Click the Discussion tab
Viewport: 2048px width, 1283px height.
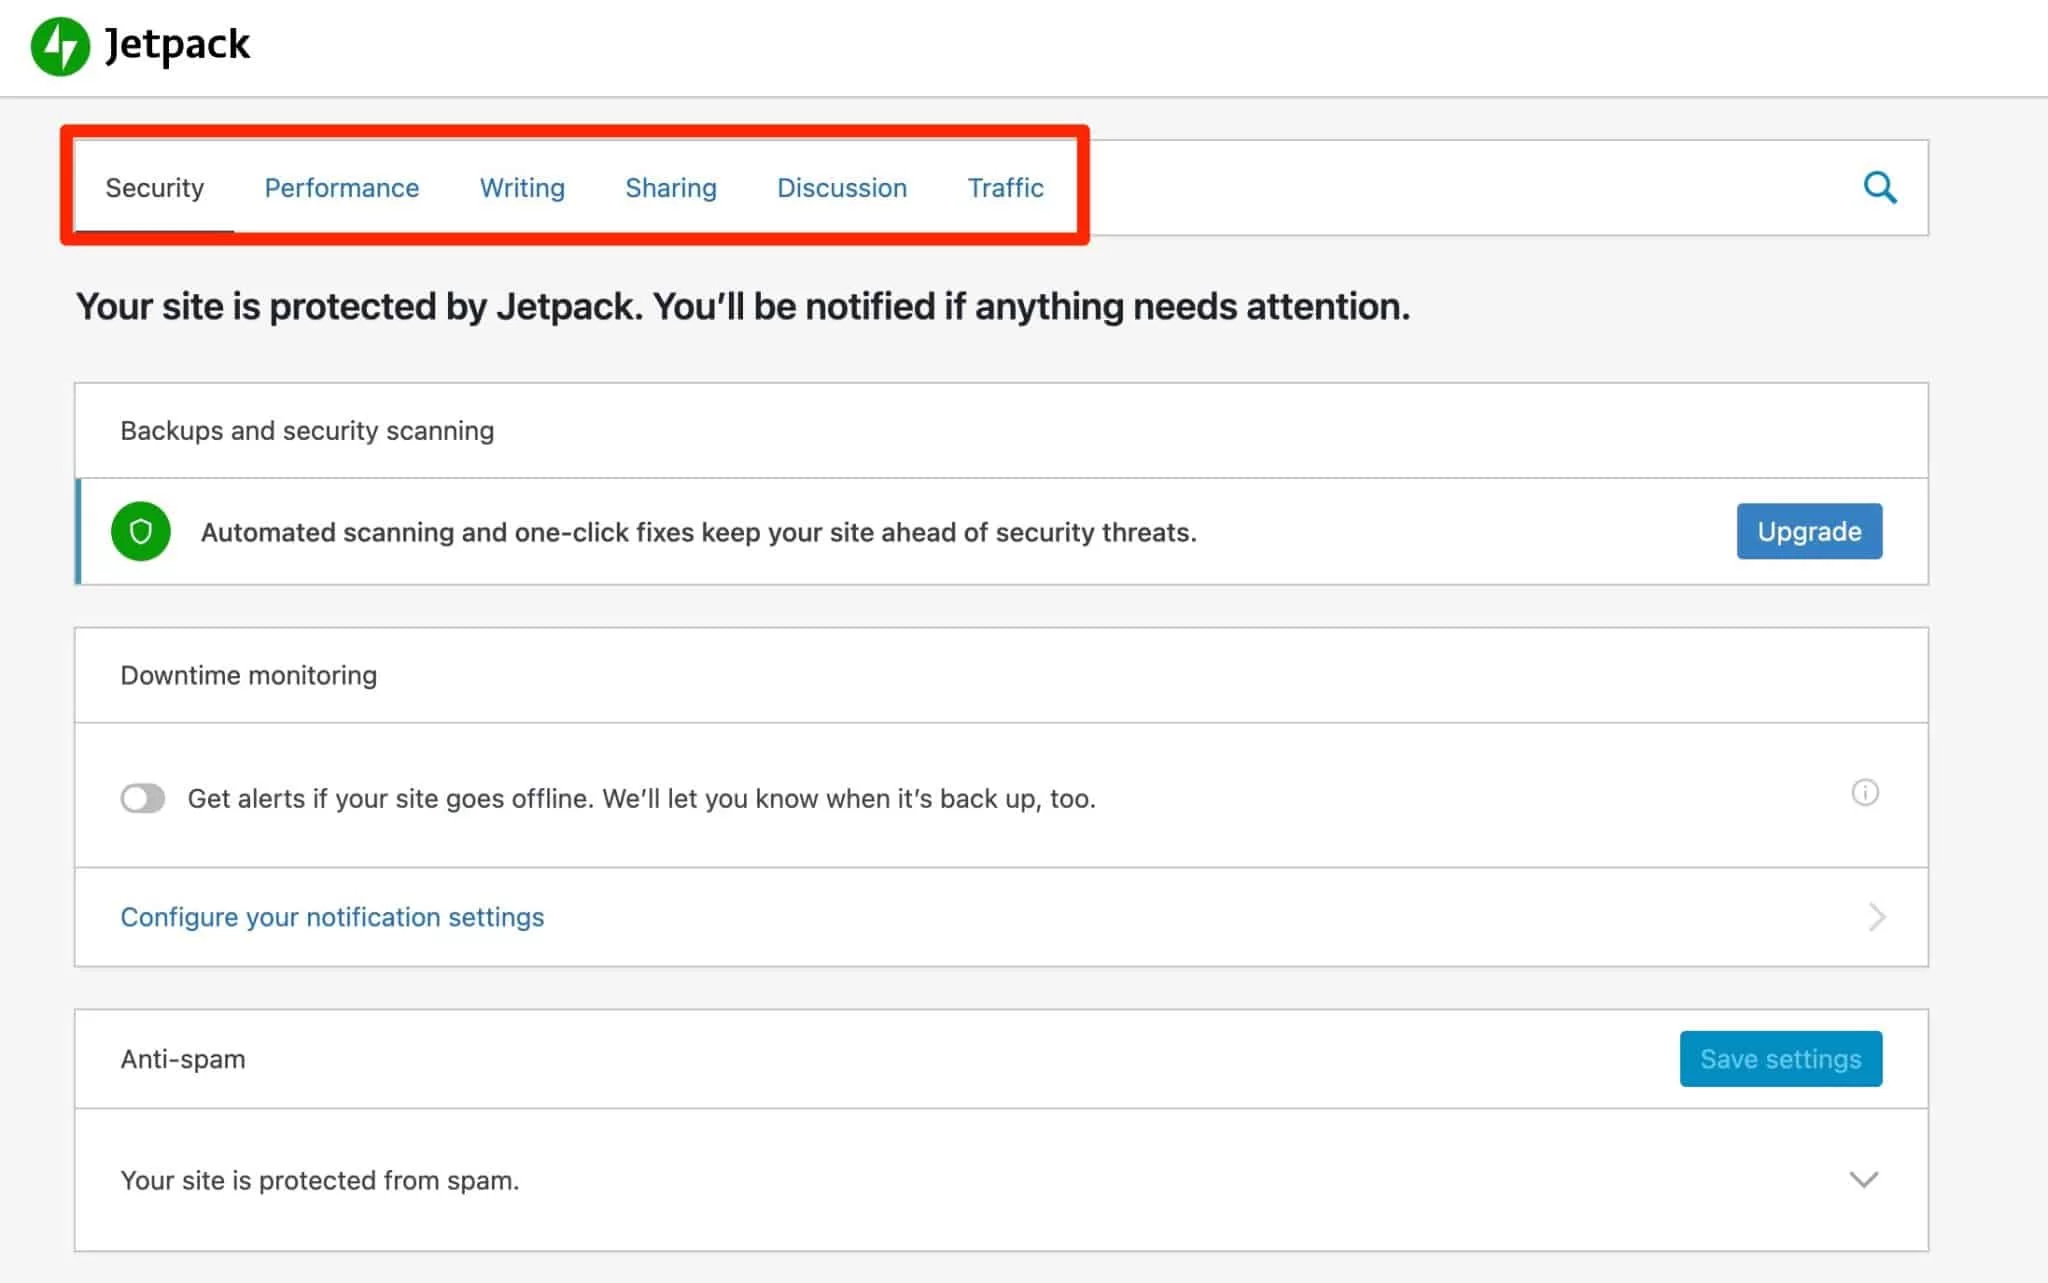(x=842, y=188)
